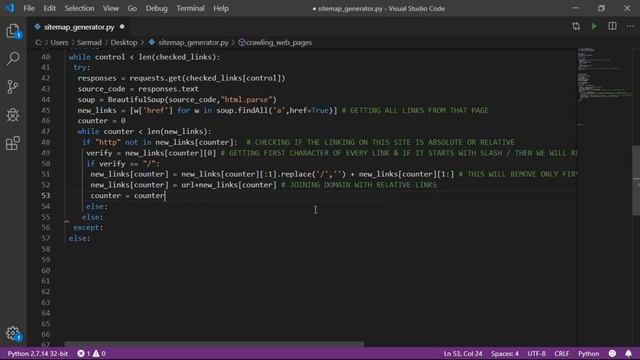Click the Desktop breadcrumb segment
640x360 pixels.
(124, 42)
